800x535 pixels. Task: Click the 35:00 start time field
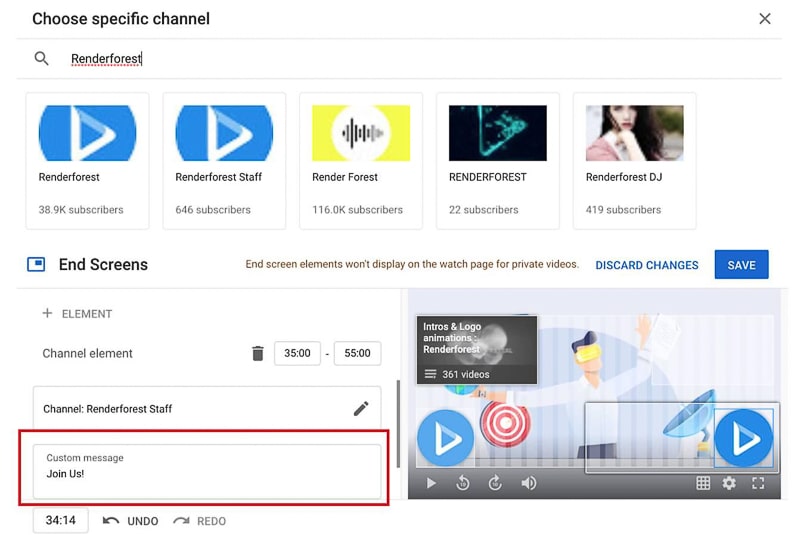point(297,353)
